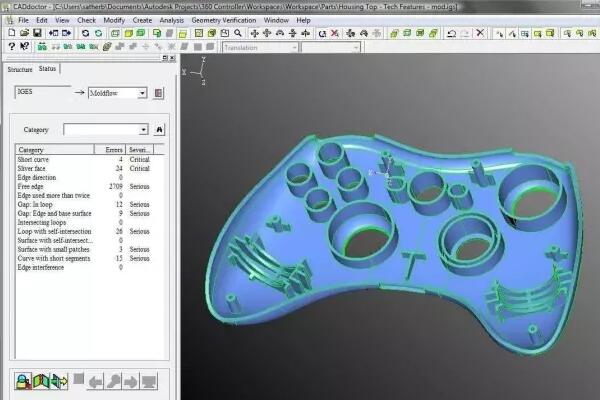Click the question mark Help icon
600x400 pixels.
[x=10, y=47]
